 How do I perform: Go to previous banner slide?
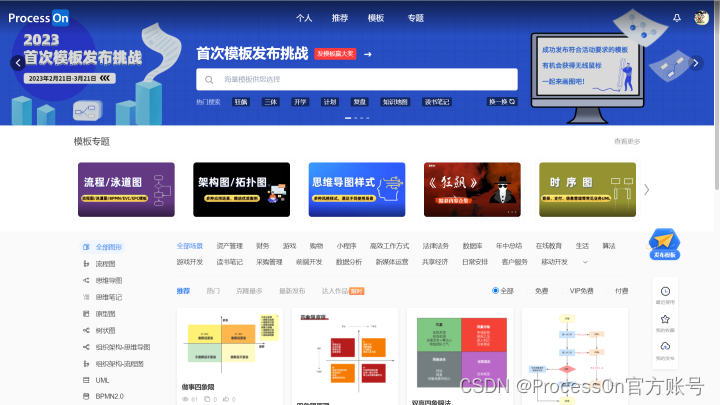18,63
